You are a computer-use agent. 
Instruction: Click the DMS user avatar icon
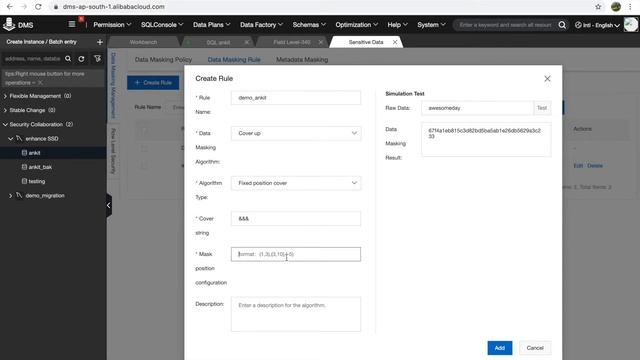click(x=631, y=25)
